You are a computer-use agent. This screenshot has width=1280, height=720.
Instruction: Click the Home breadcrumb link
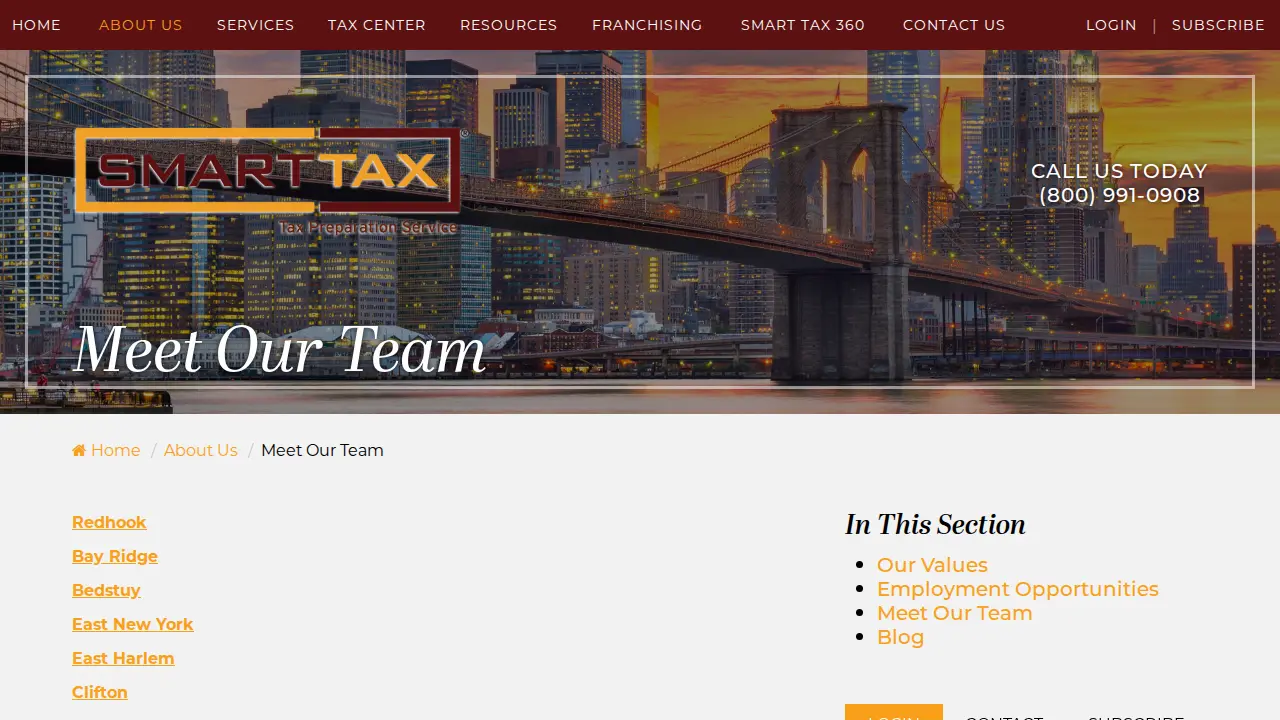tap(106, 450)
